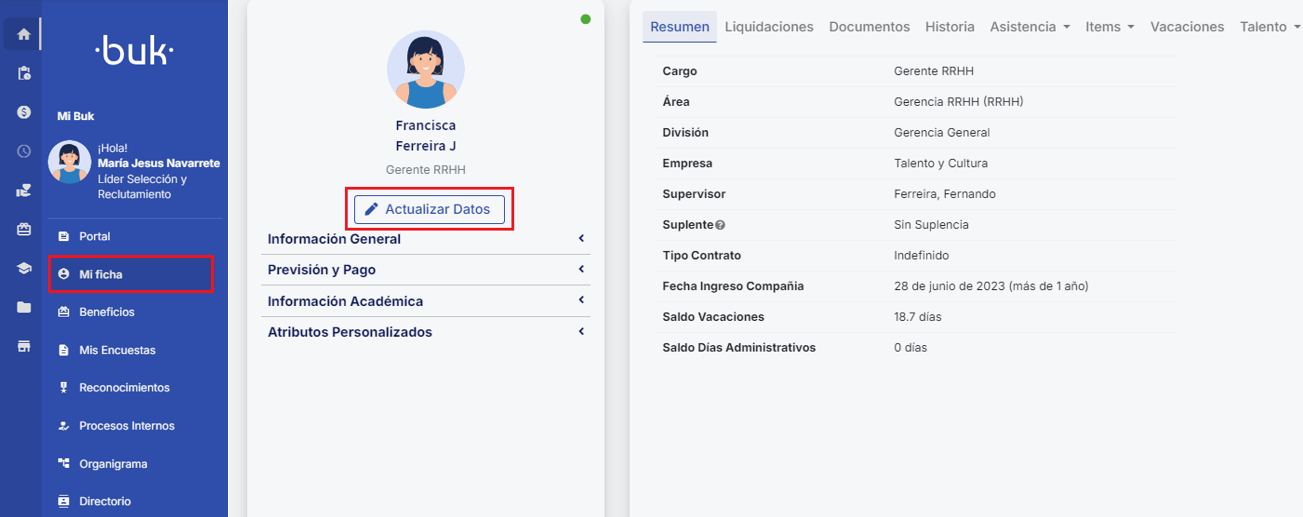Click the Actualizar Datos button

429,209
